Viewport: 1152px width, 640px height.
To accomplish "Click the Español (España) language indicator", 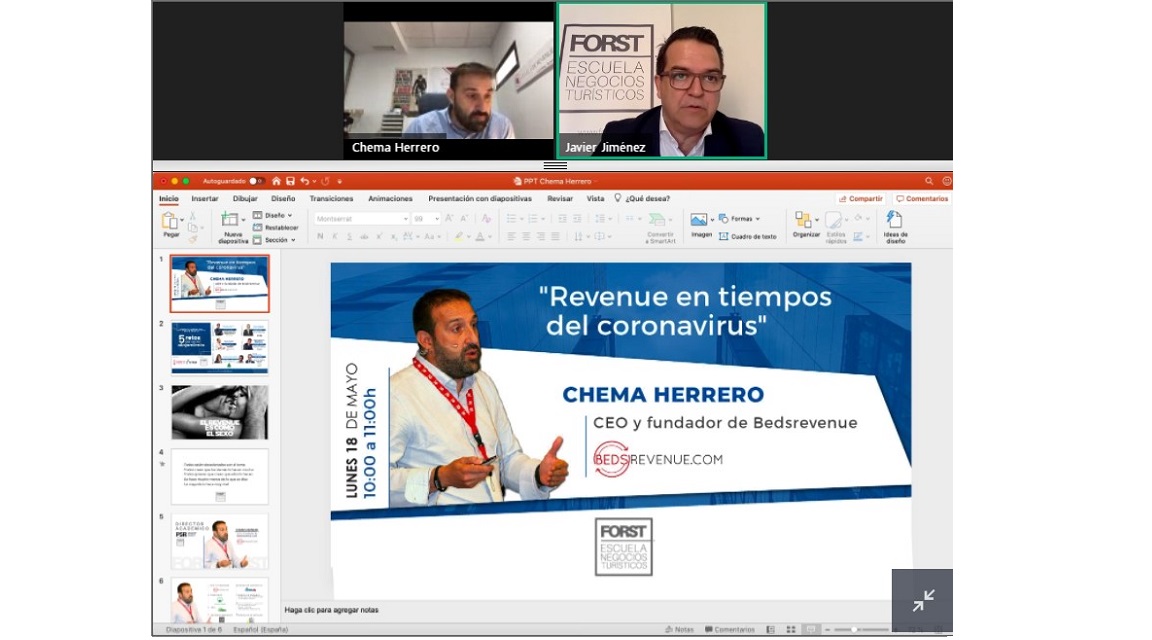I will pos(261,630).
